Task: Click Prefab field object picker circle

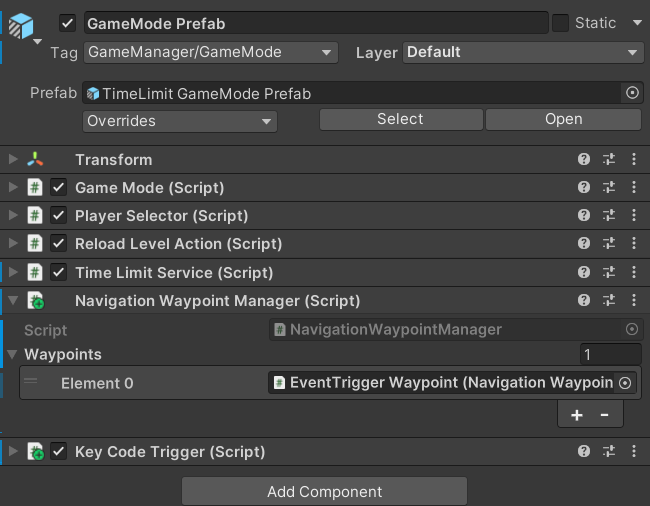Action: tap(632, 93)
